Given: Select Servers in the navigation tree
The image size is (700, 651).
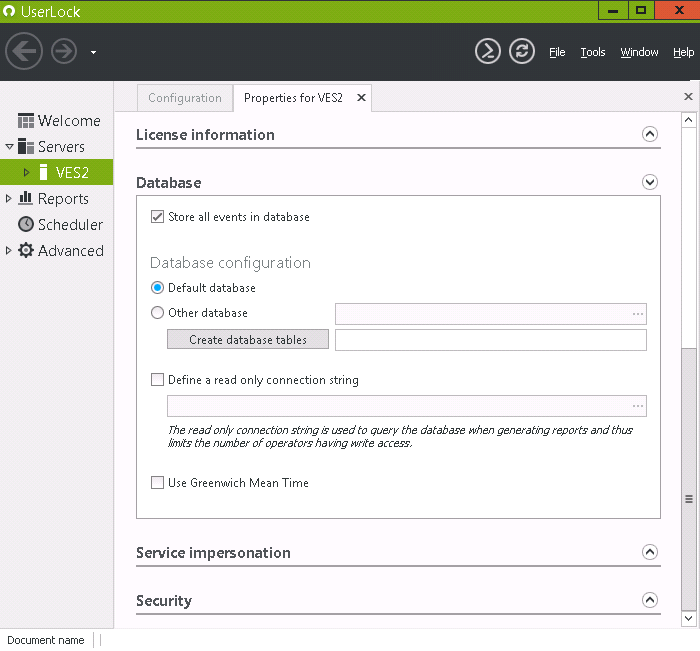Looking at the screenshot, I should click(x=61, y=146).
